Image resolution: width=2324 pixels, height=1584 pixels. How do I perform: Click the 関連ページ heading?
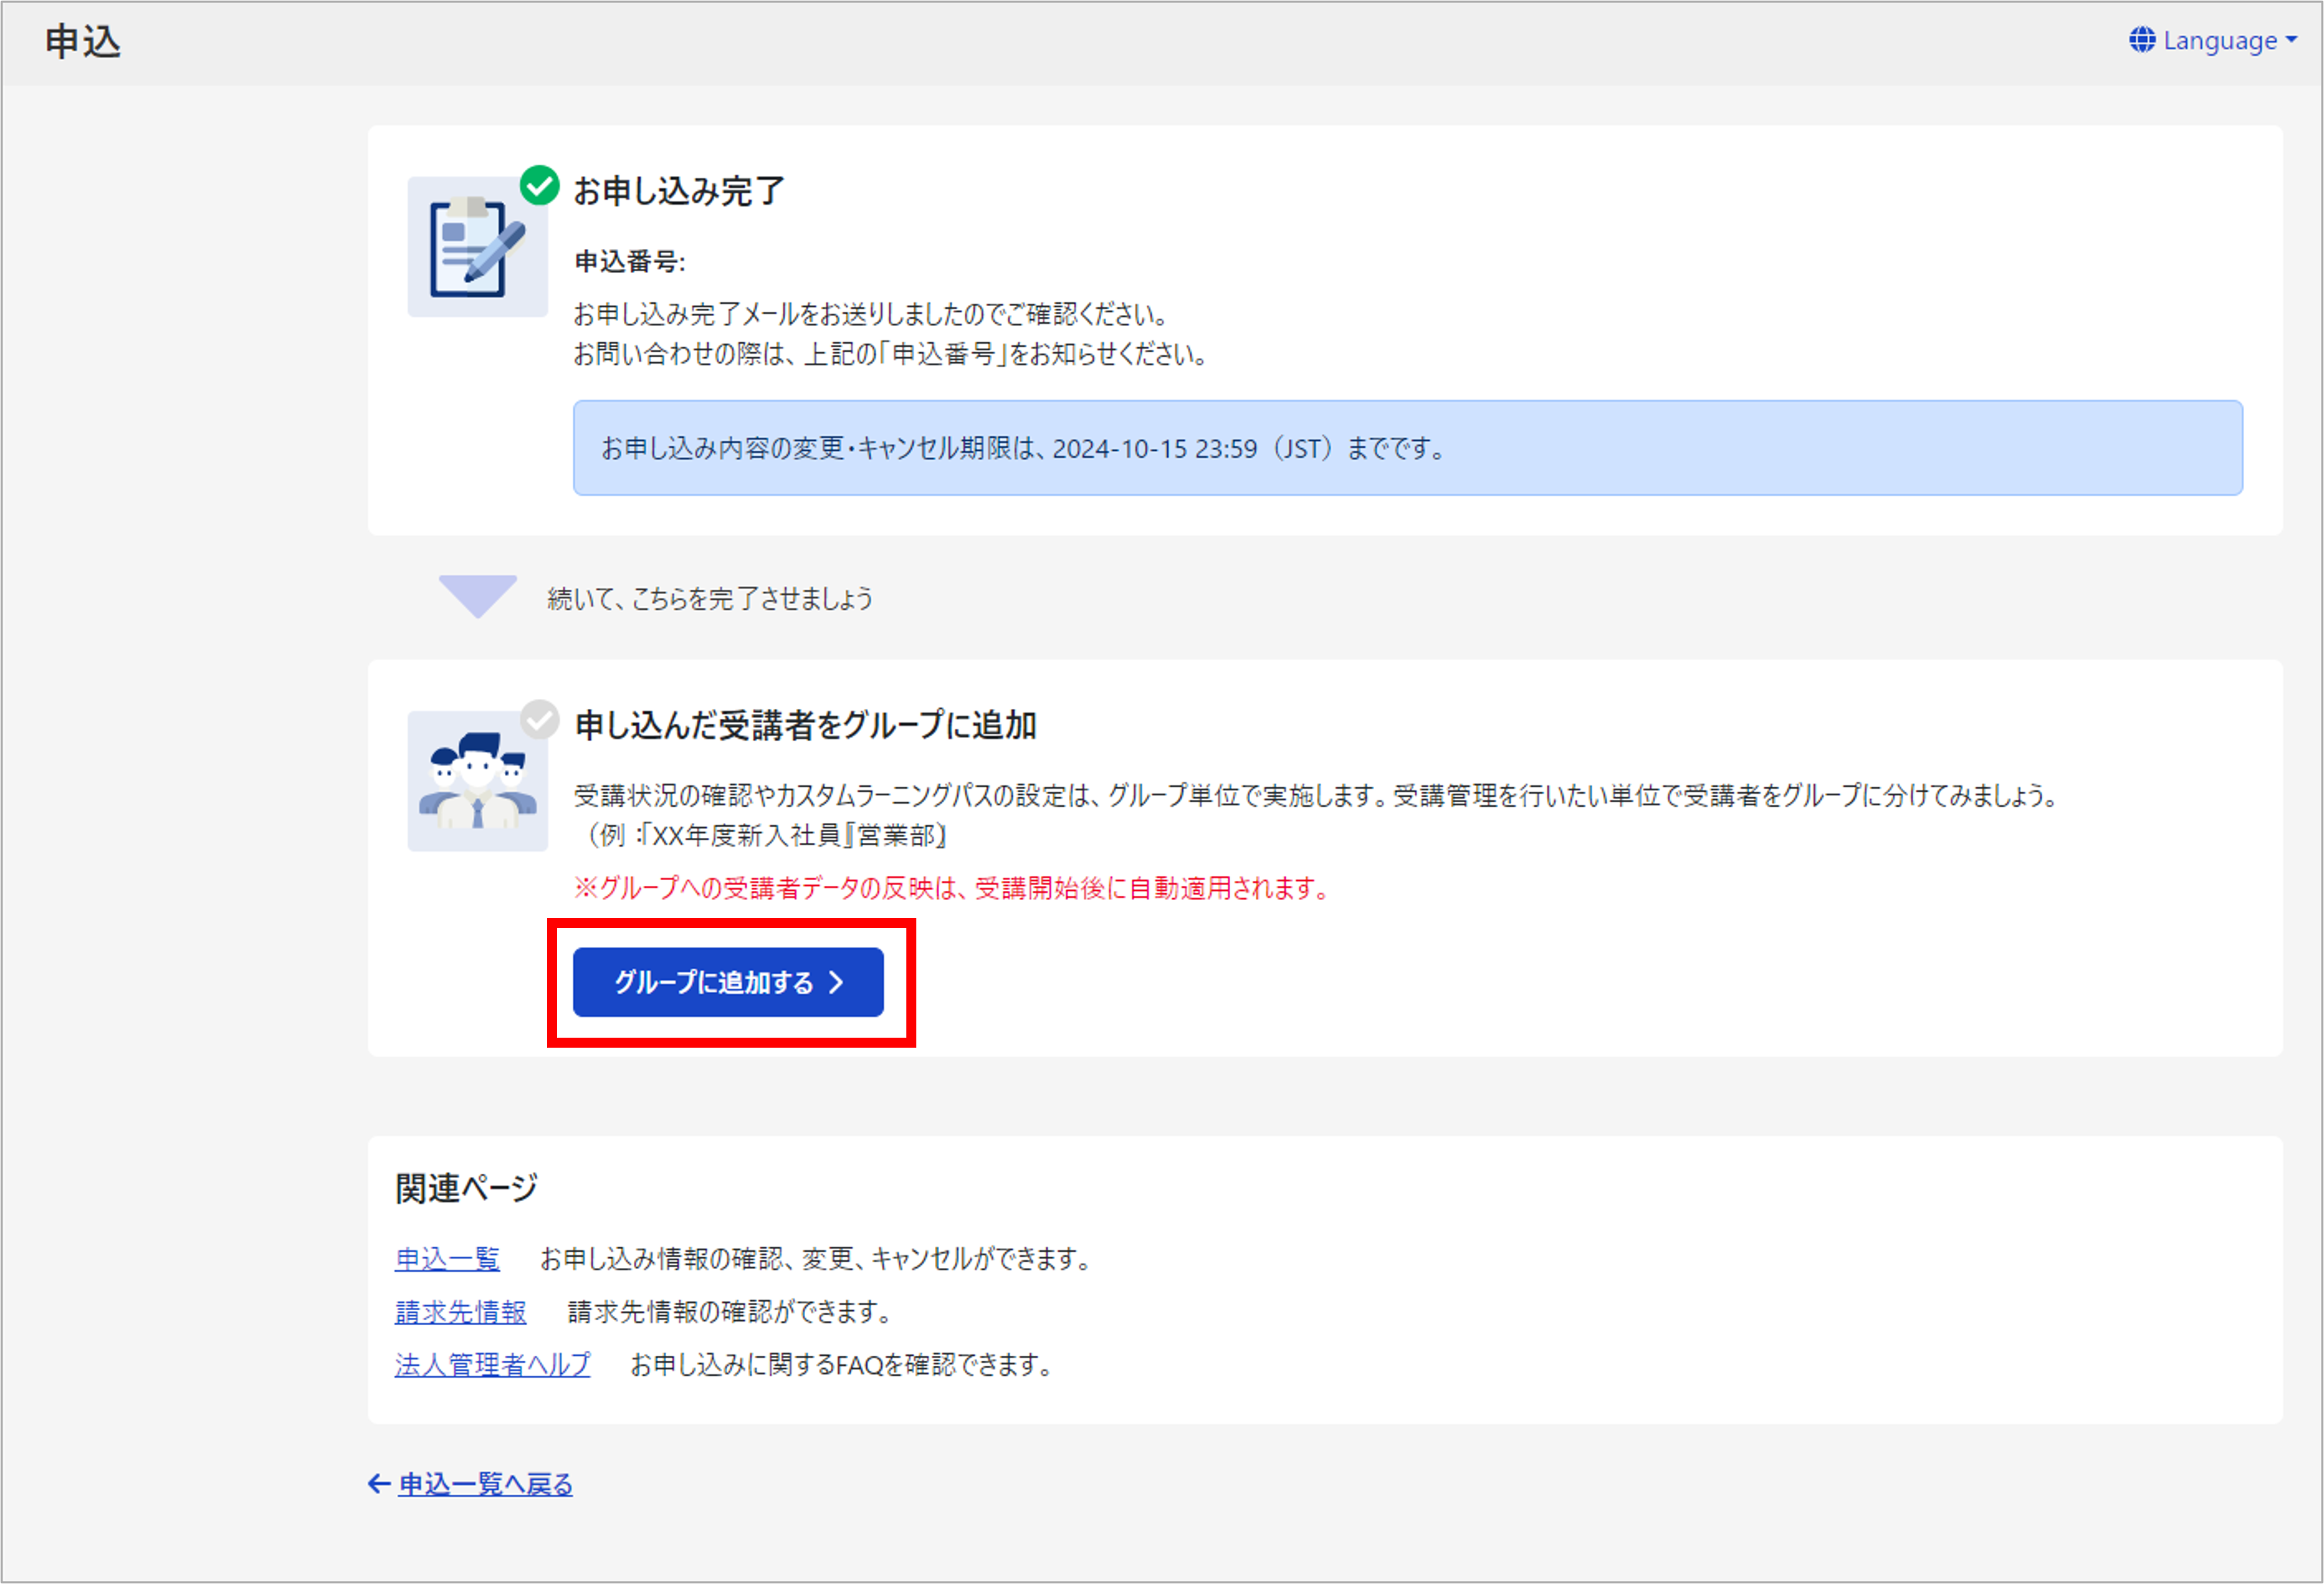467,1188
